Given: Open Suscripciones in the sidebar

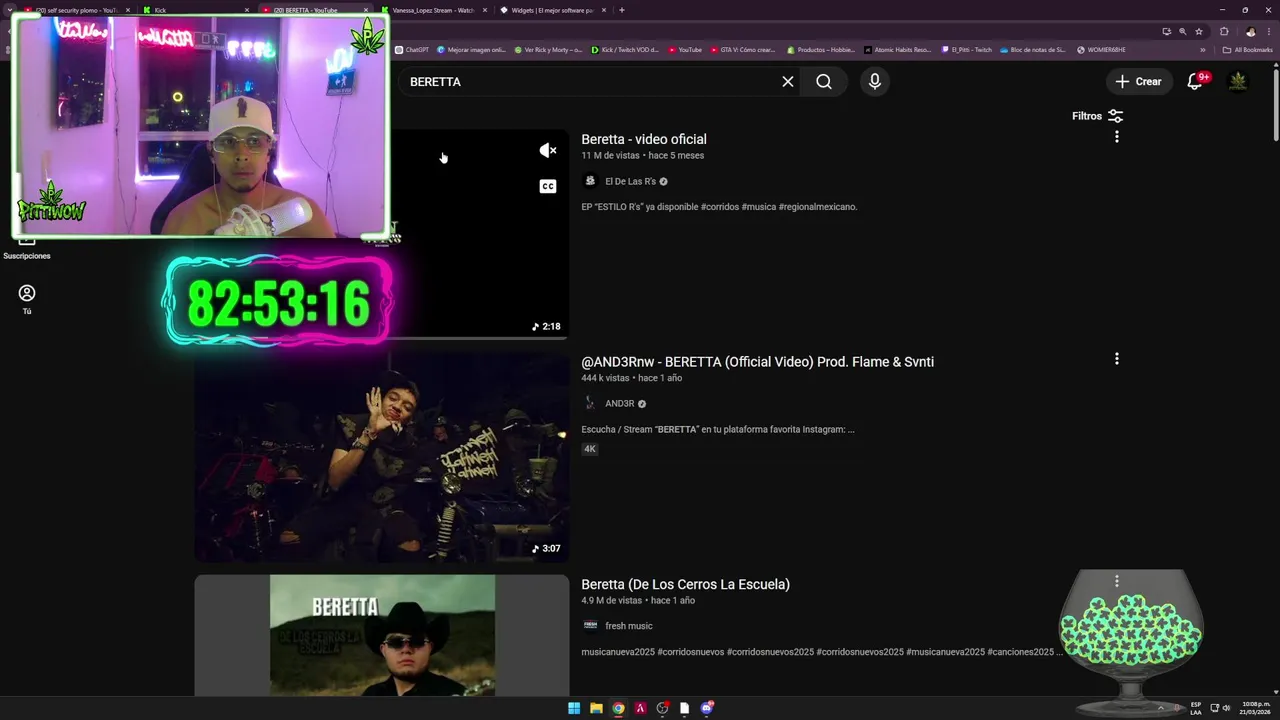Looking at the screenshot, I should (x=27, y=246).
